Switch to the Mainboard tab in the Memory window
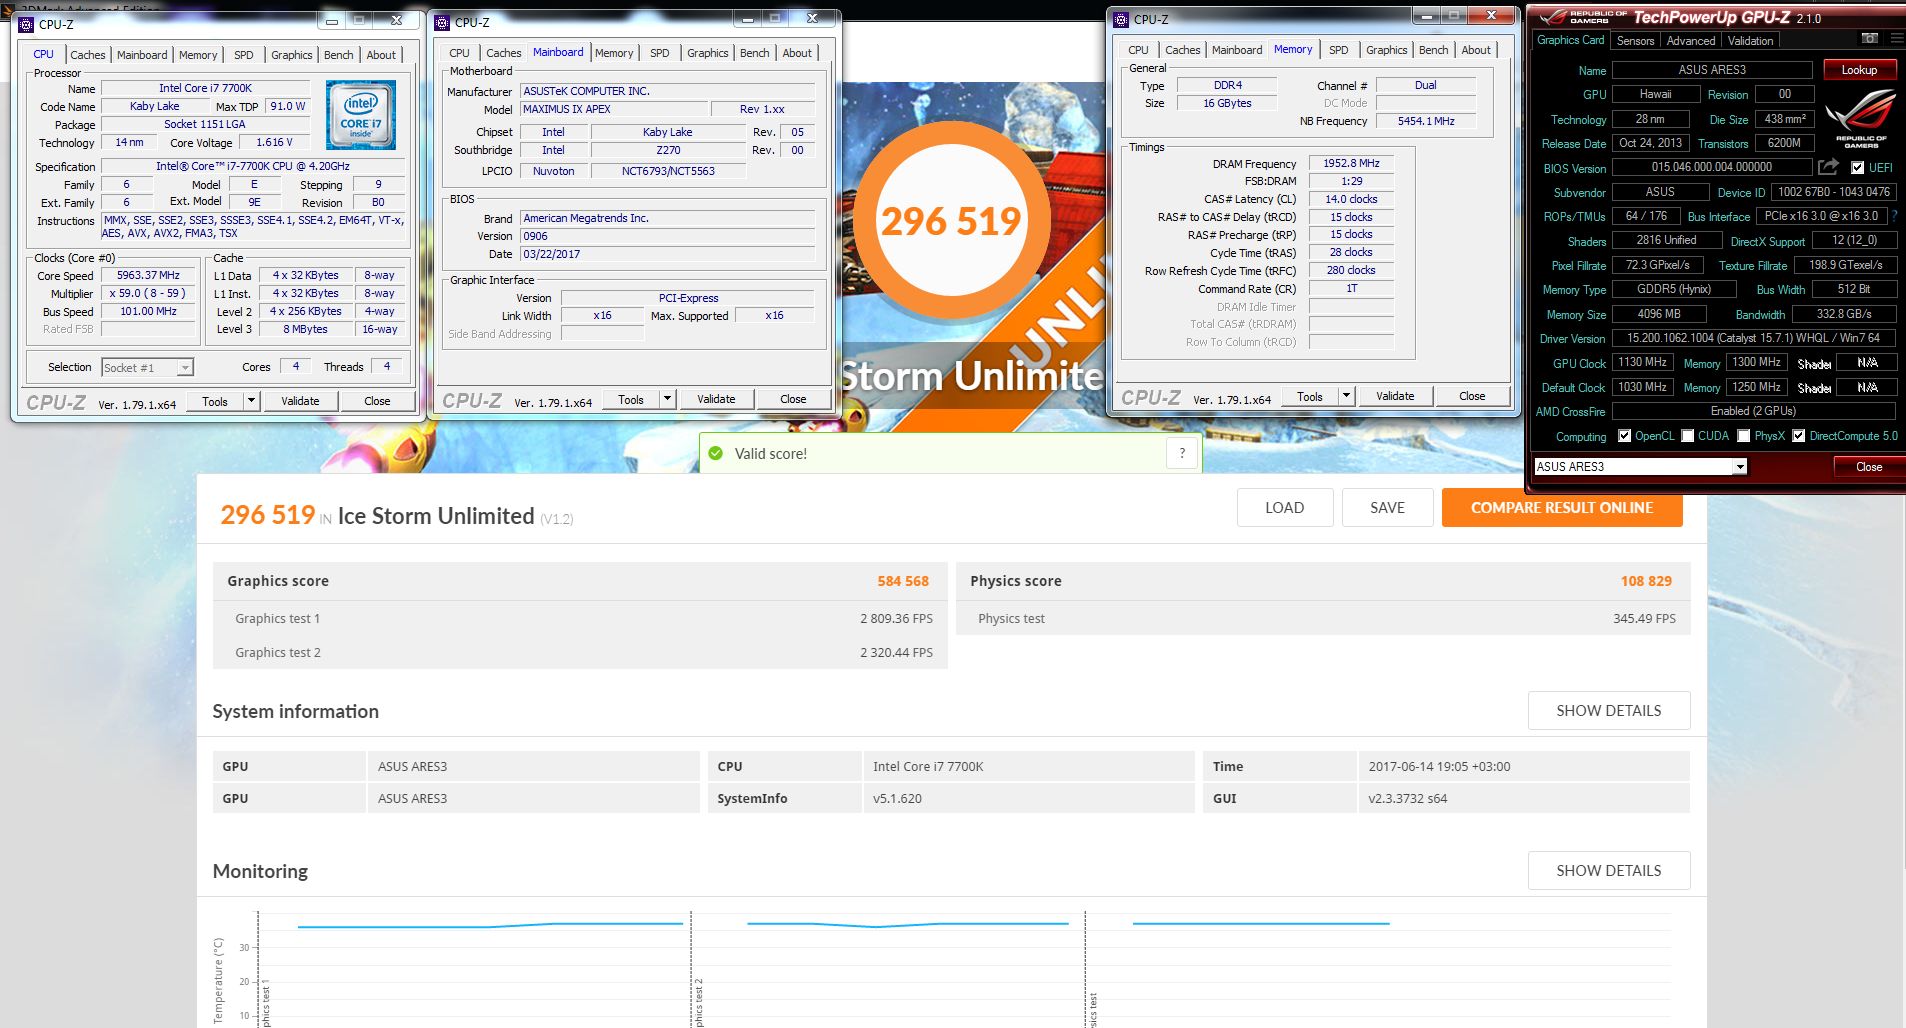 (x=1237, y=50)
